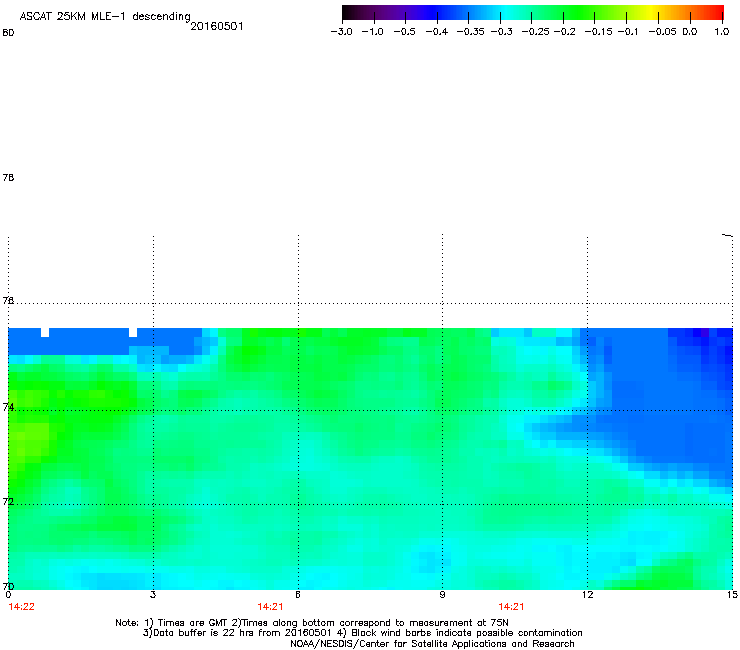This screenshot has height=650, width=740.
Task: Click the red time label "14:22"
Action: [x=22, y=607]
